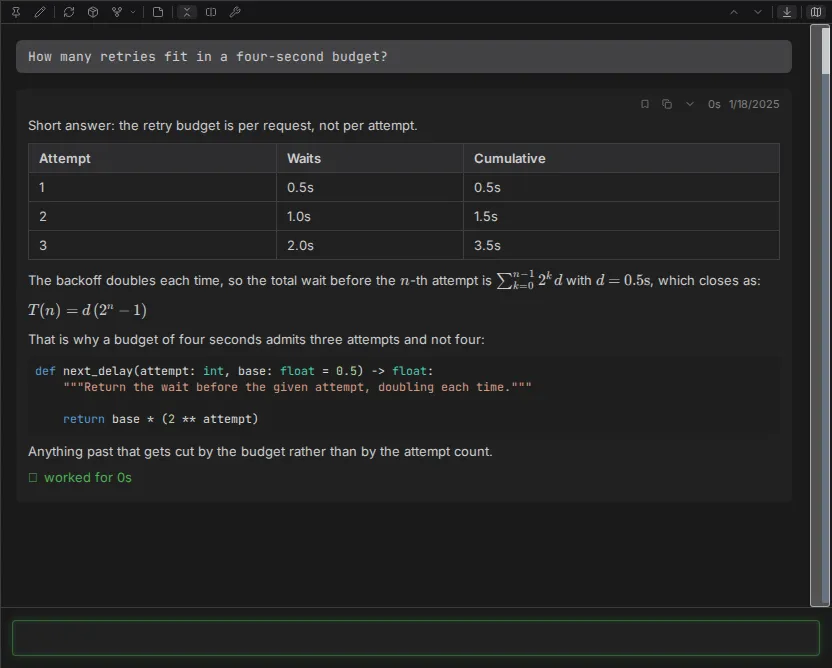Click the docstring line in the code block

pyautogui.click(x=297, y=387)
